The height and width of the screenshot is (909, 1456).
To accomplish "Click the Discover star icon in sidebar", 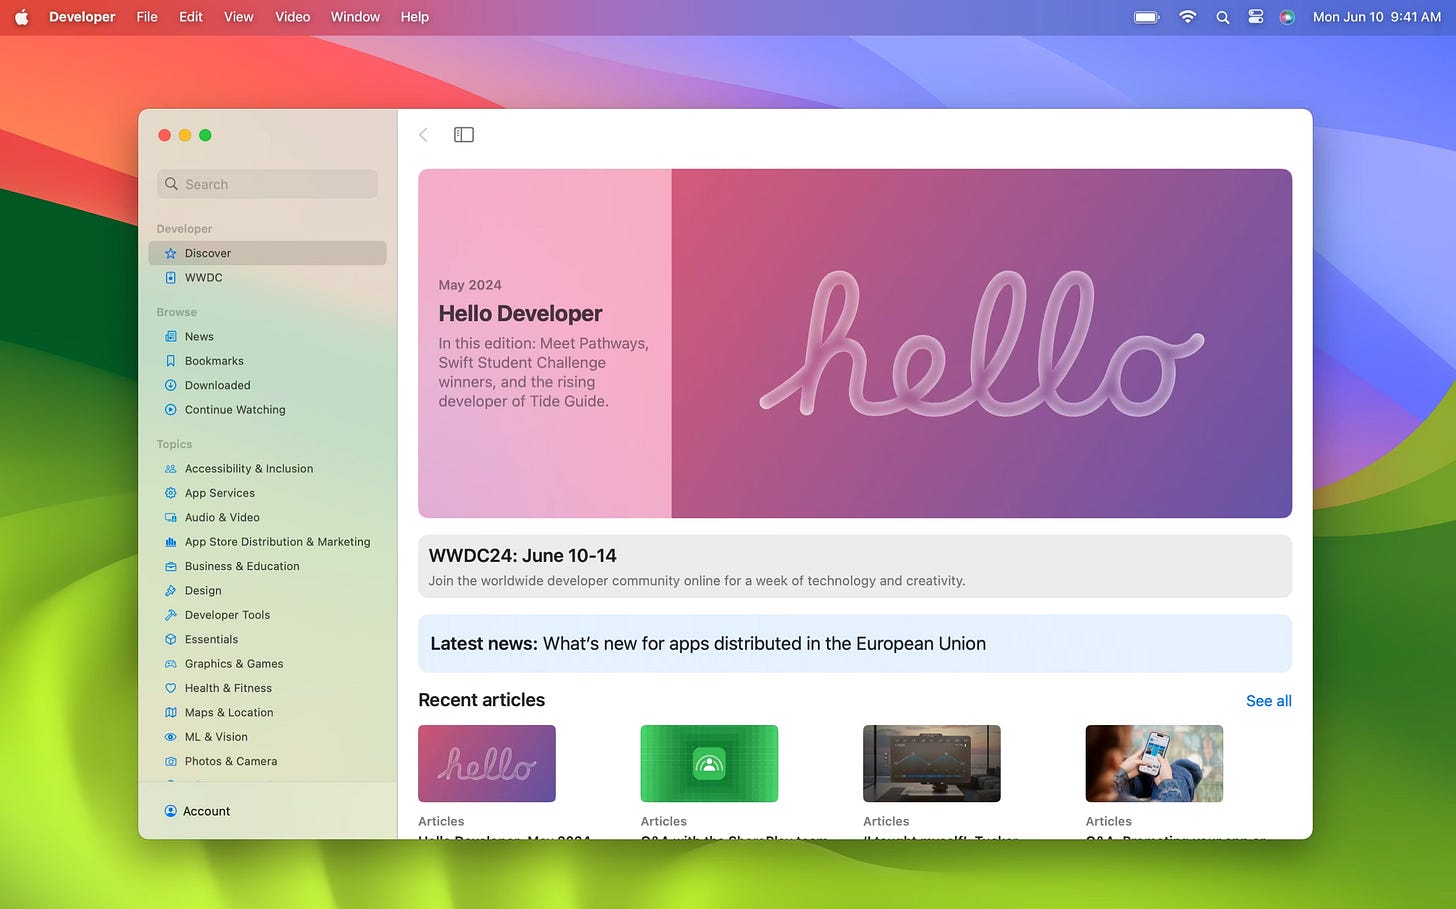I will (170, 254).
